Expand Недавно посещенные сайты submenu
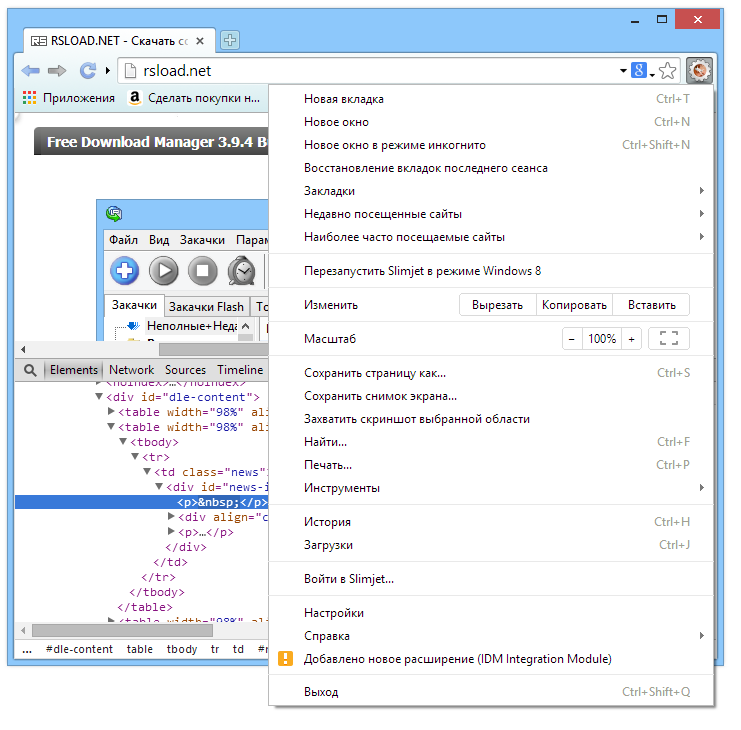This screenshot has width=741, height=730. click(491, 214)
